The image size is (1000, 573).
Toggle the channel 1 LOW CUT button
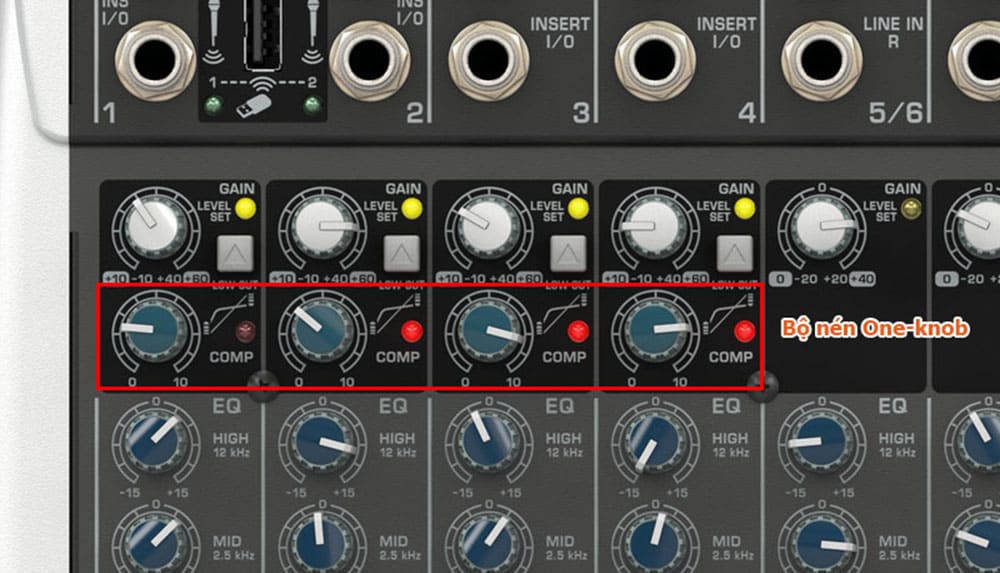coord(235,253)
